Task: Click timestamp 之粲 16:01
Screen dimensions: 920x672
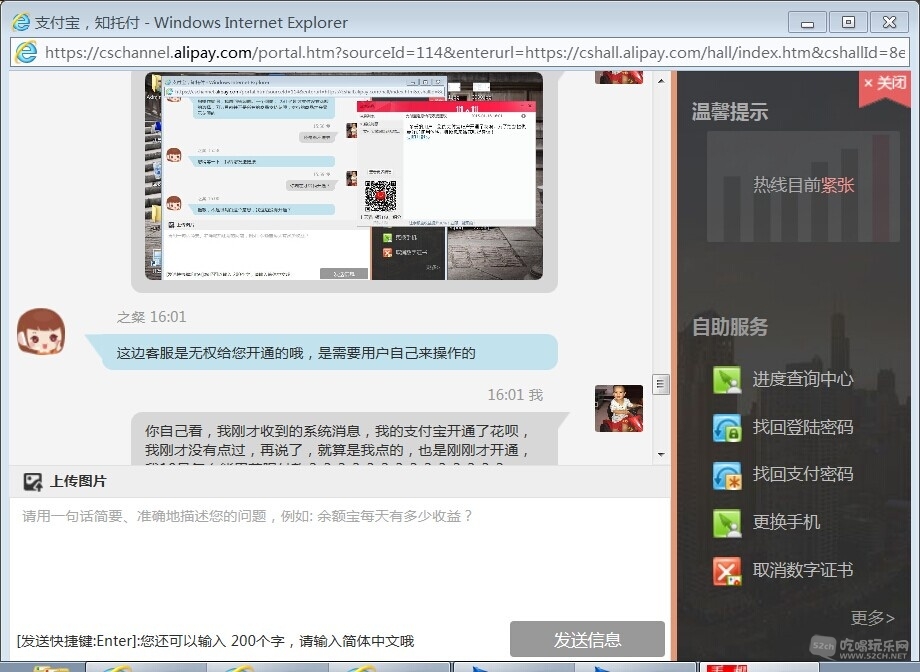Action: pyautogui.click(x=151, y=317)
